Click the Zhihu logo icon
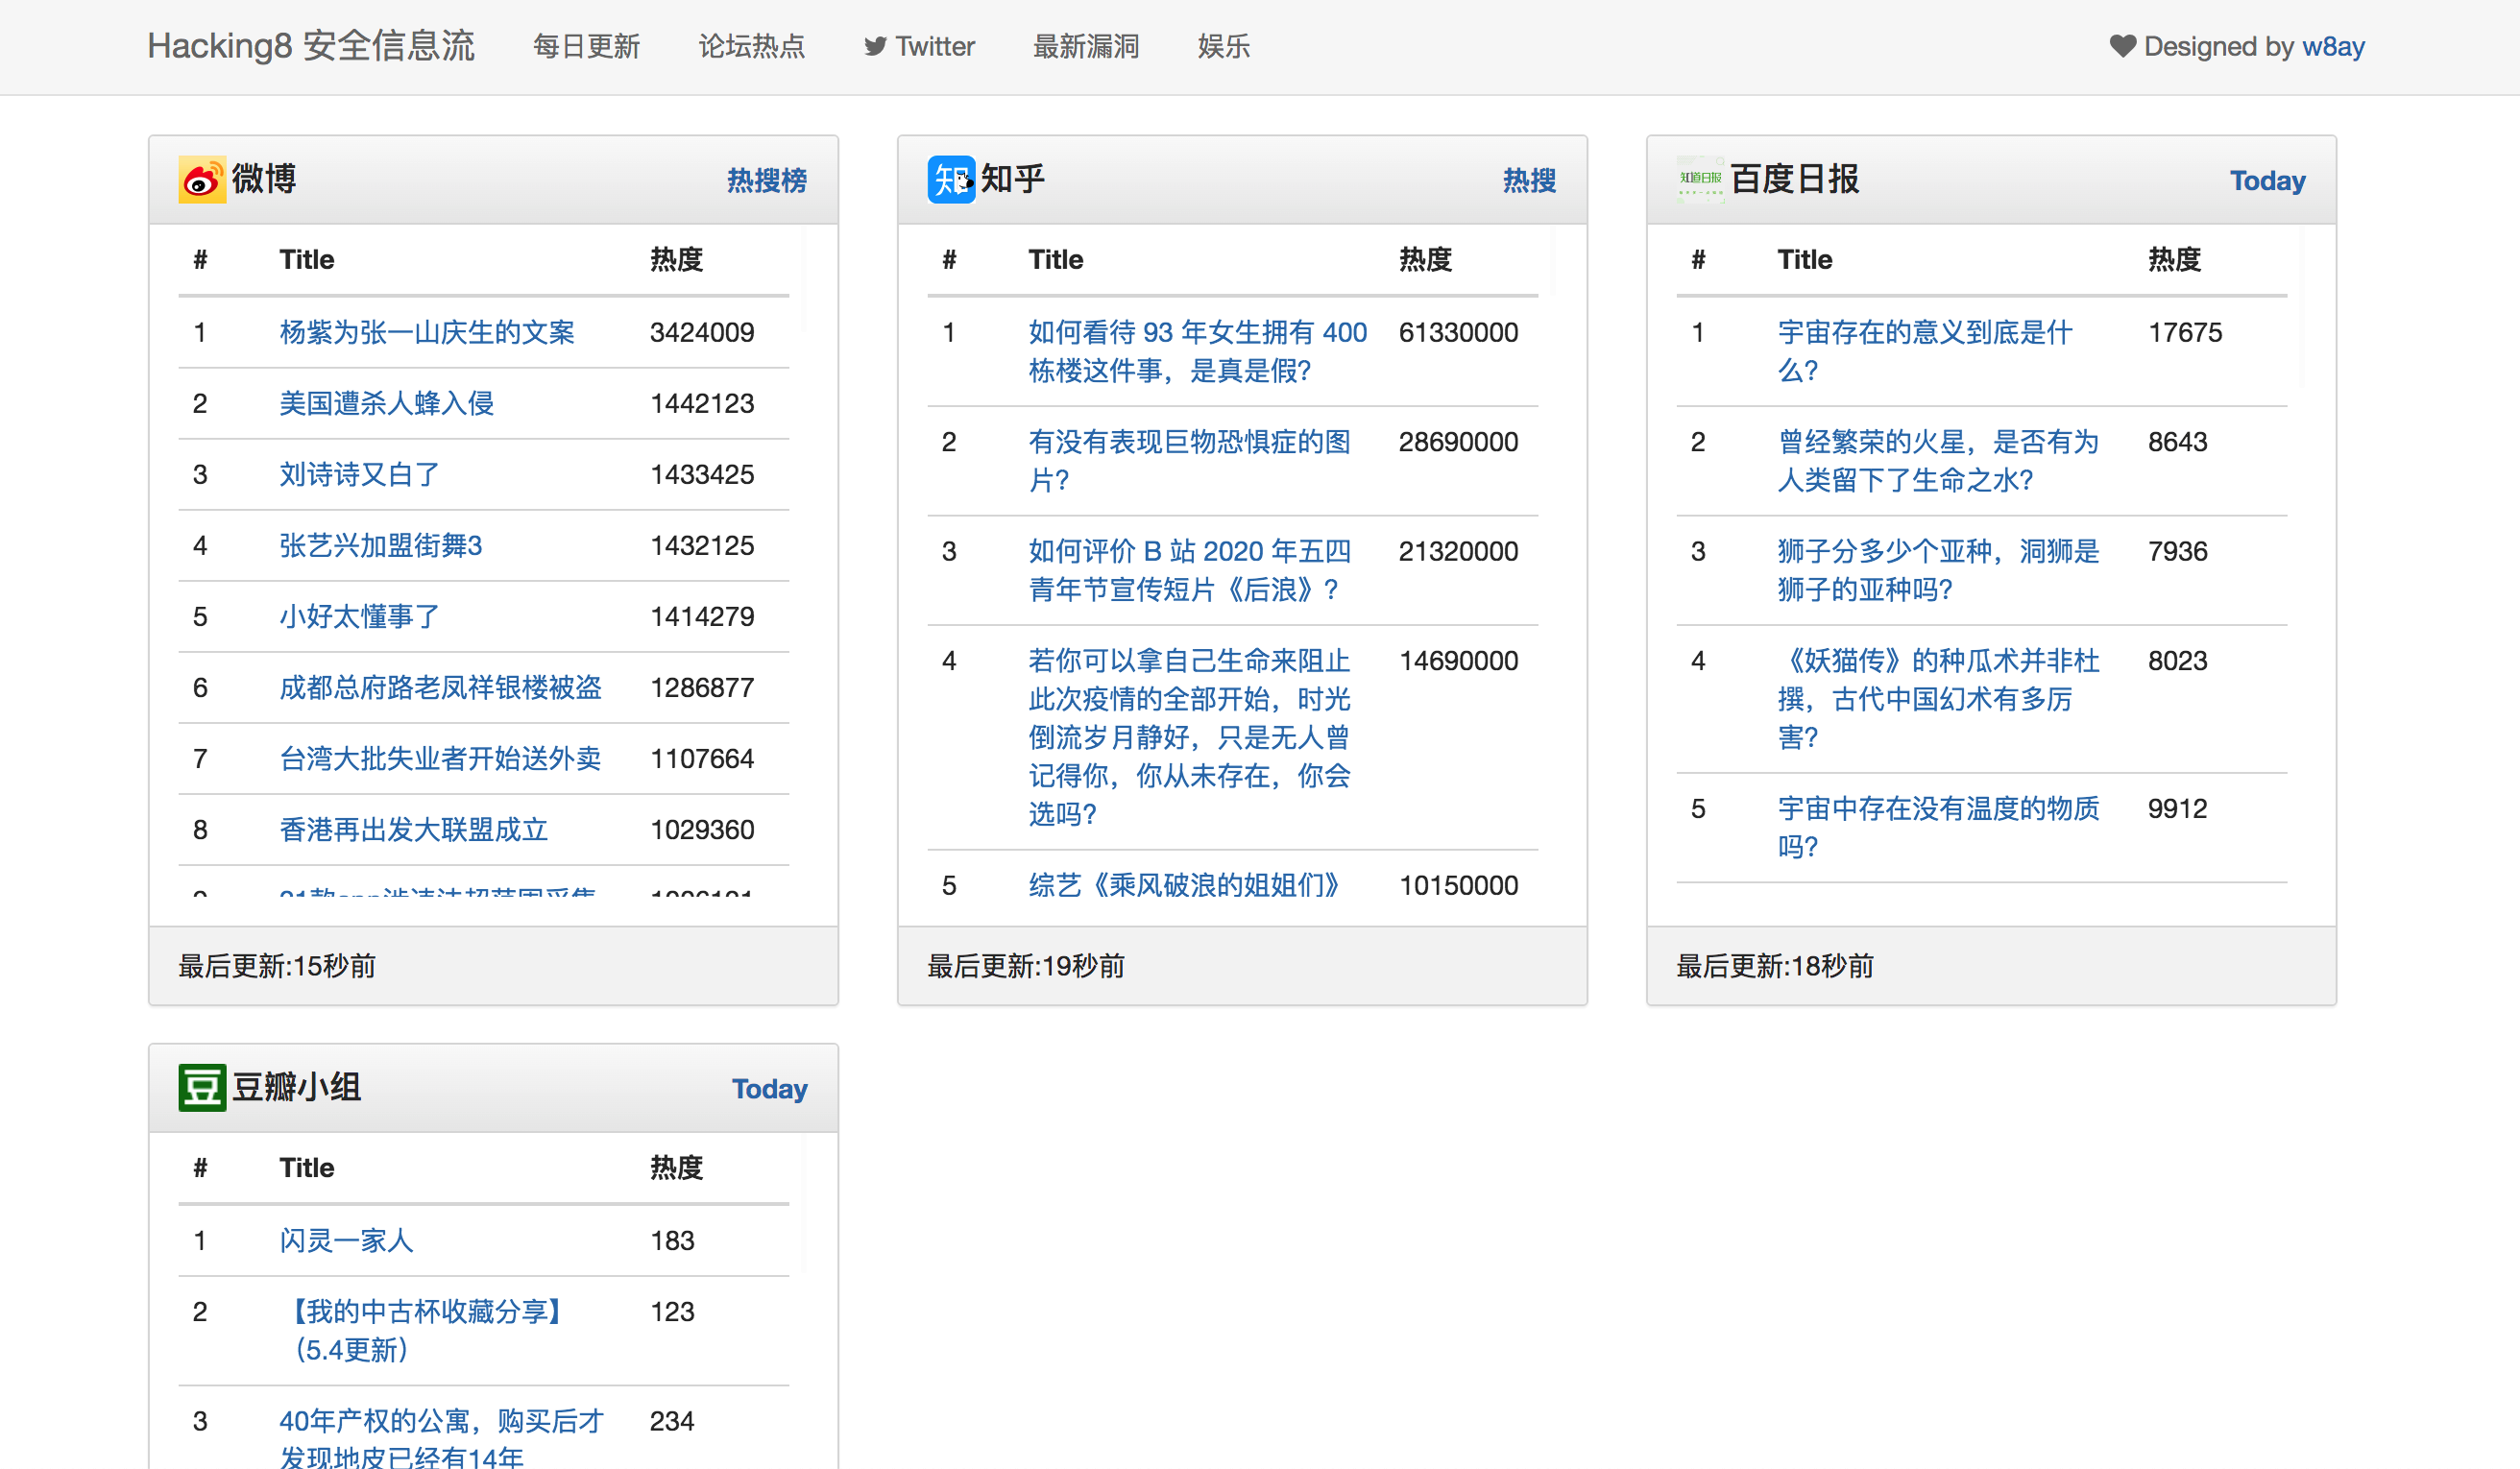Screen dimensions: 2520x1469 coord(951,180)
